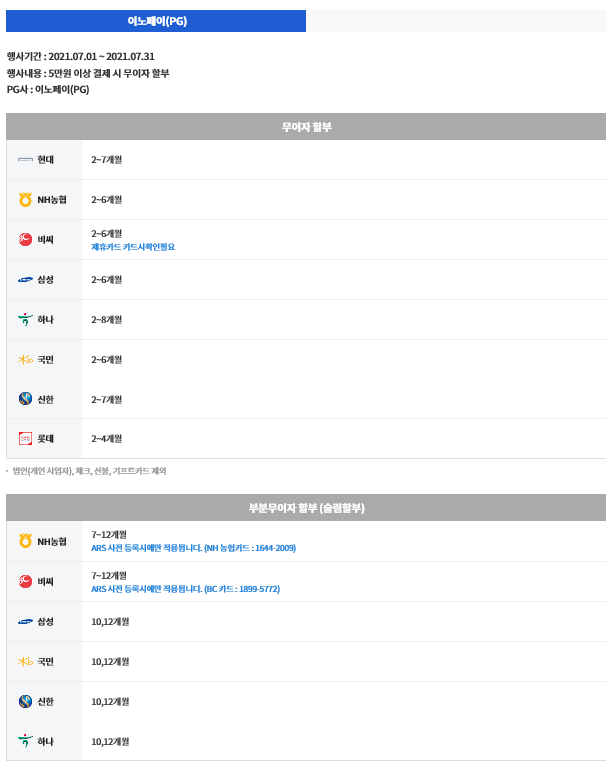Click 하나 row's 2~8개월 value

(x=106, y=320)
